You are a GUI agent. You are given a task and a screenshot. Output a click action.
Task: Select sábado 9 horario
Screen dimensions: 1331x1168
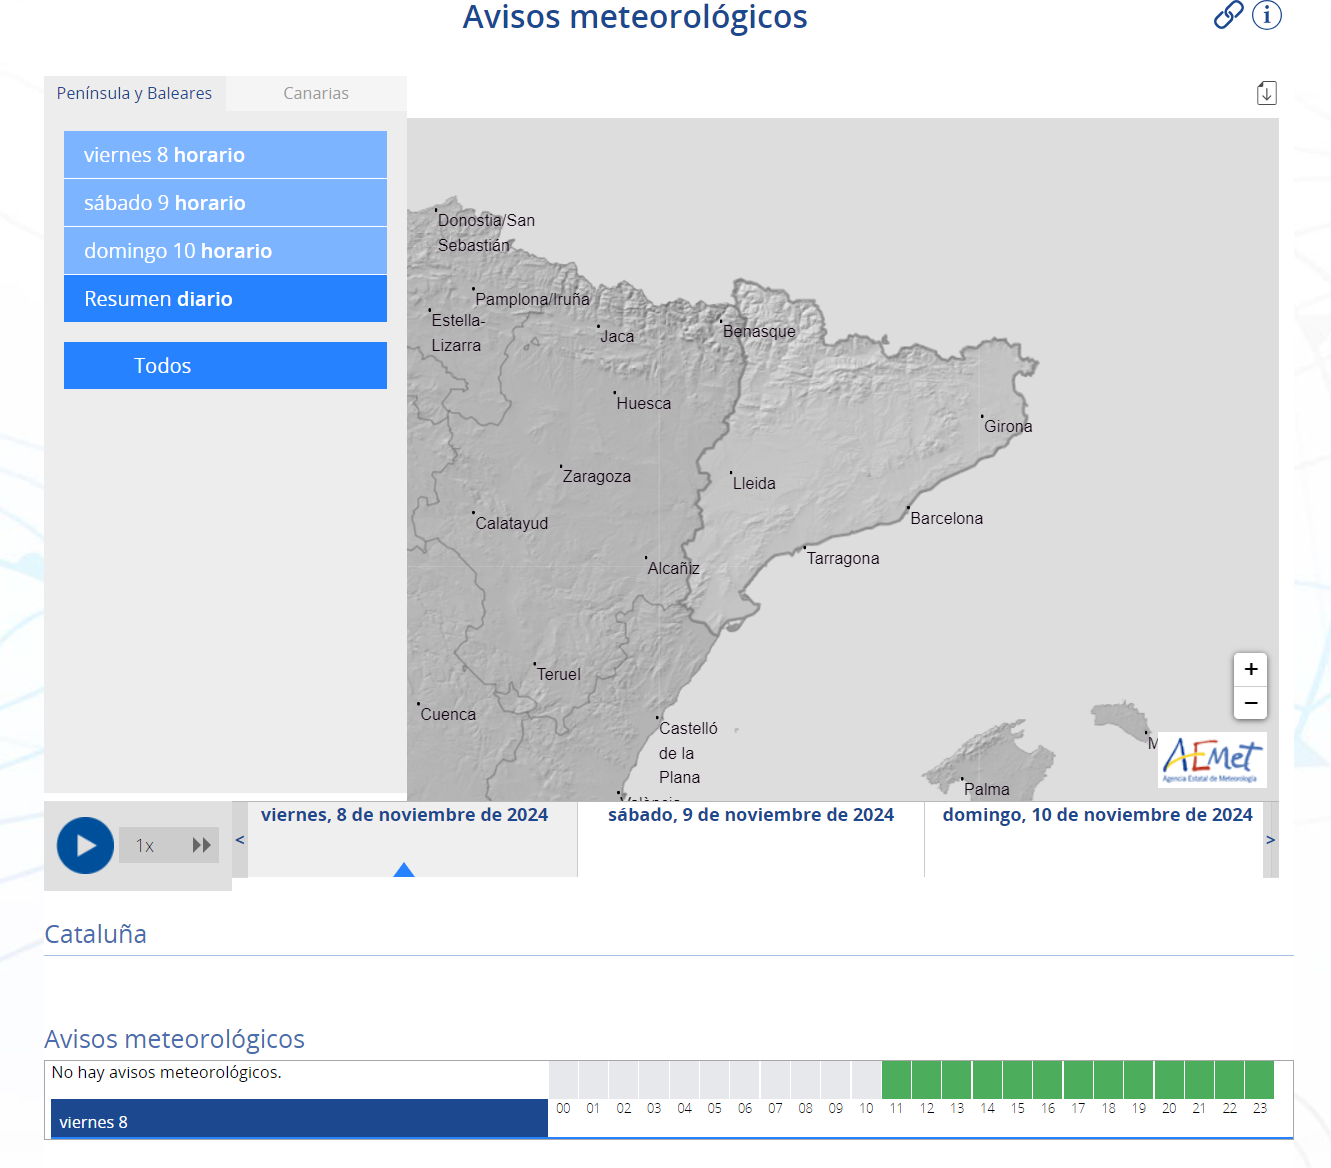point(225,203)
